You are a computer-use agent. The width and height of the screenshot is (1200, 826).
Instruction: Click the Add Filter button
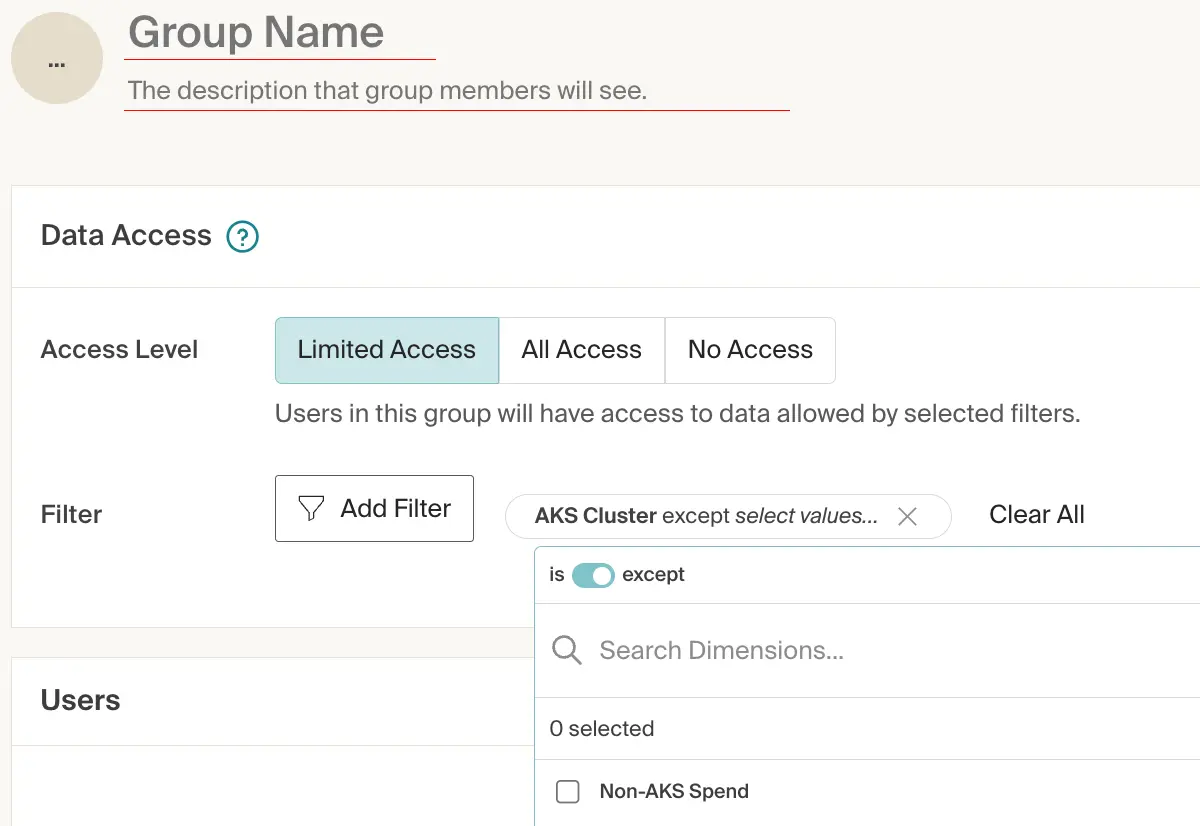[374, 508]
